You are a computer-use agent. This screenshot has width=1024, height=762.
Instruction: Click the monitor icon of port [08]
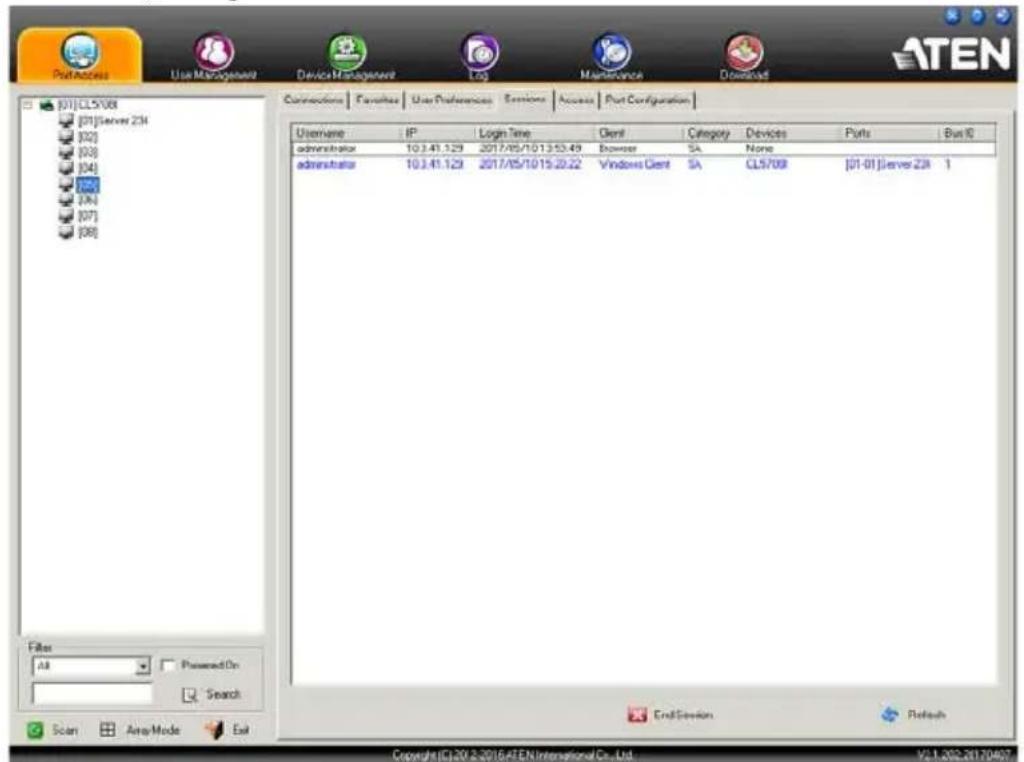[67, 232]
